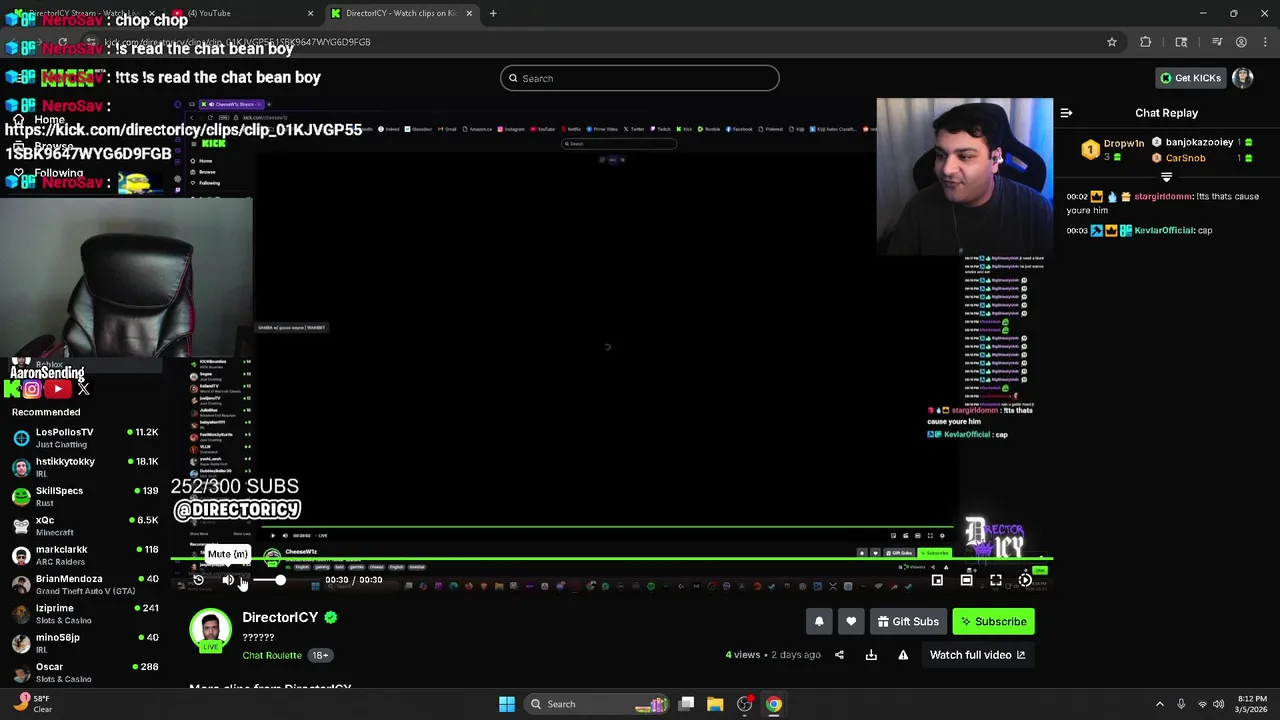Select banjokazooiey on the gift leaderboard

[1199, 142]
